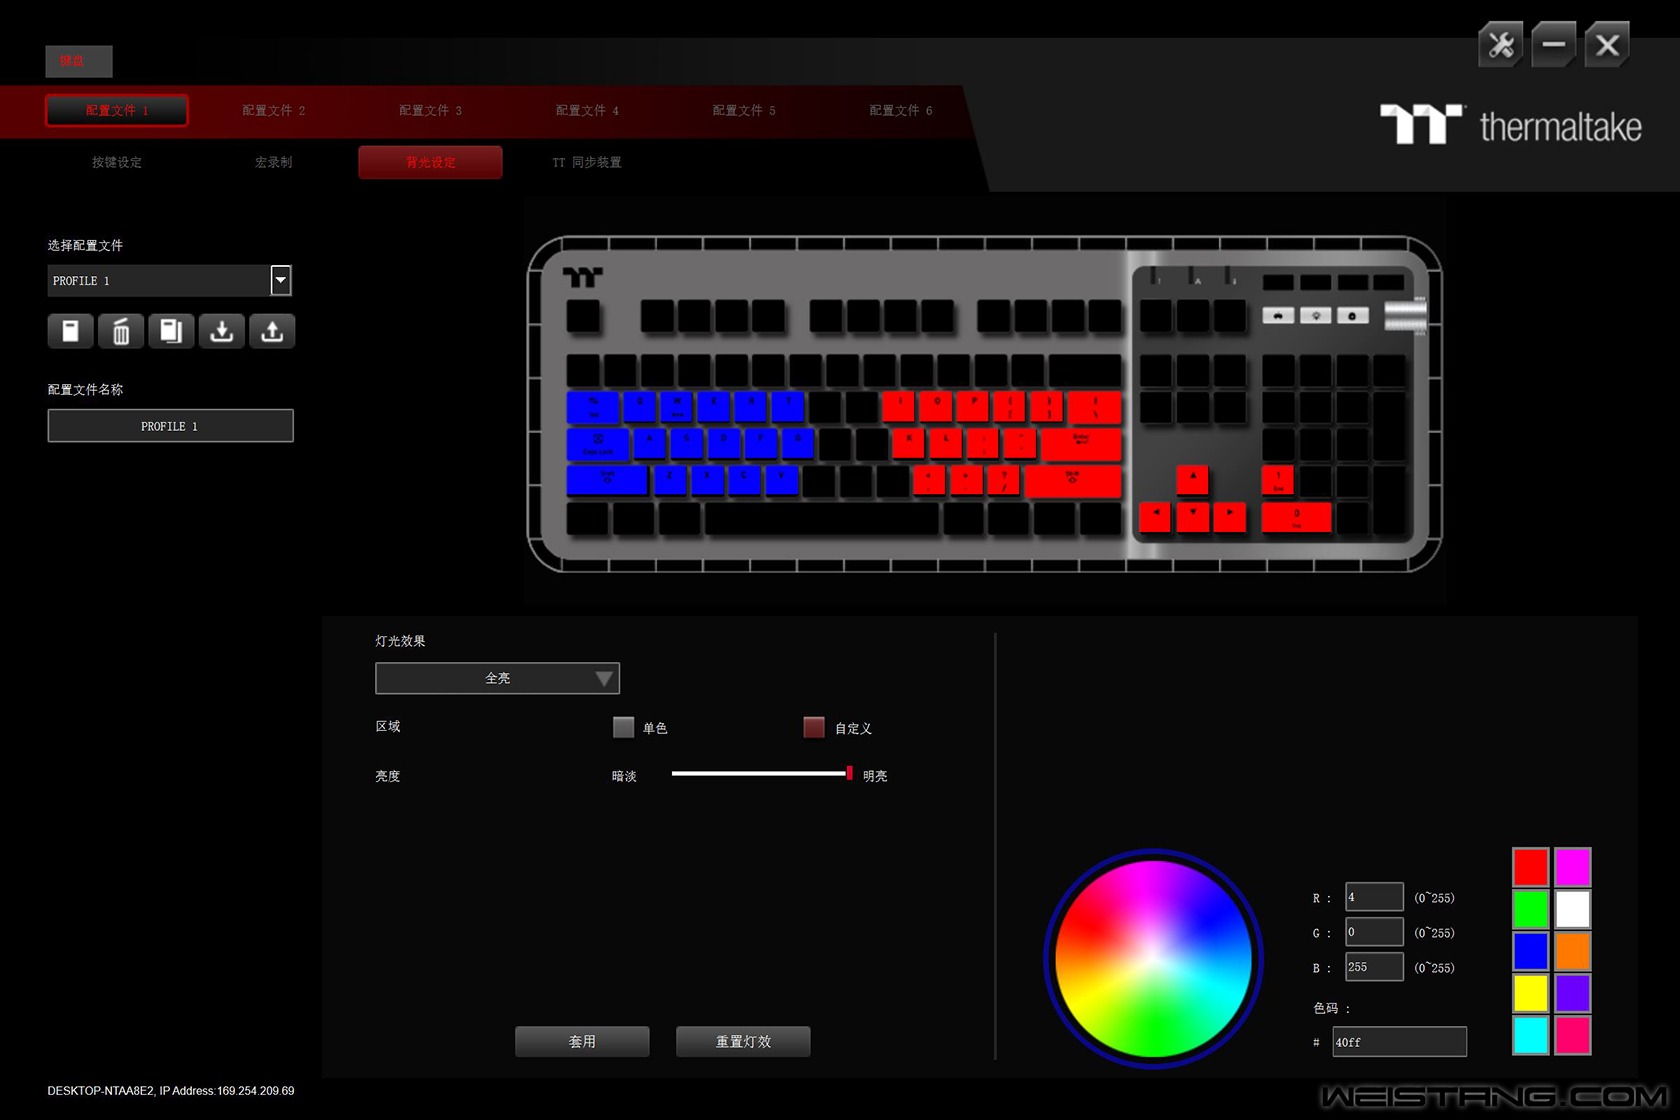Open the 背光设定 backlight settings tab
1680x1120 pixels.
[x=430, y=162]
